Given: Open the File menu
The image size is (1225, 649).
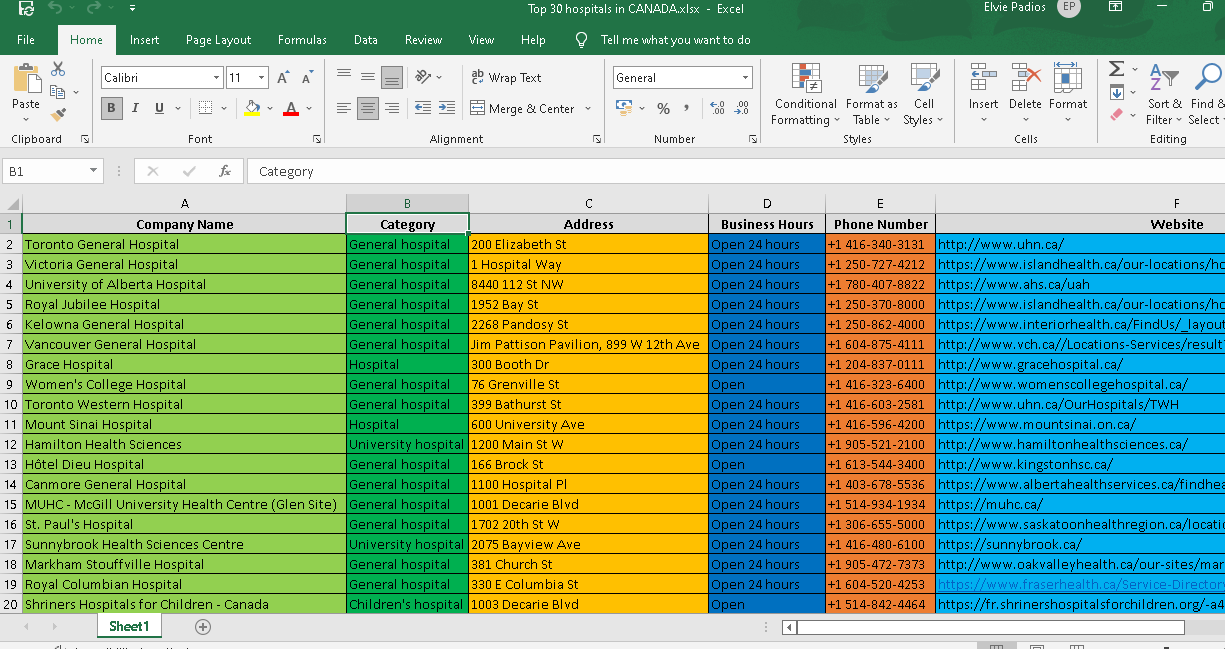Looking at the screenshot, I should (26, 40).
